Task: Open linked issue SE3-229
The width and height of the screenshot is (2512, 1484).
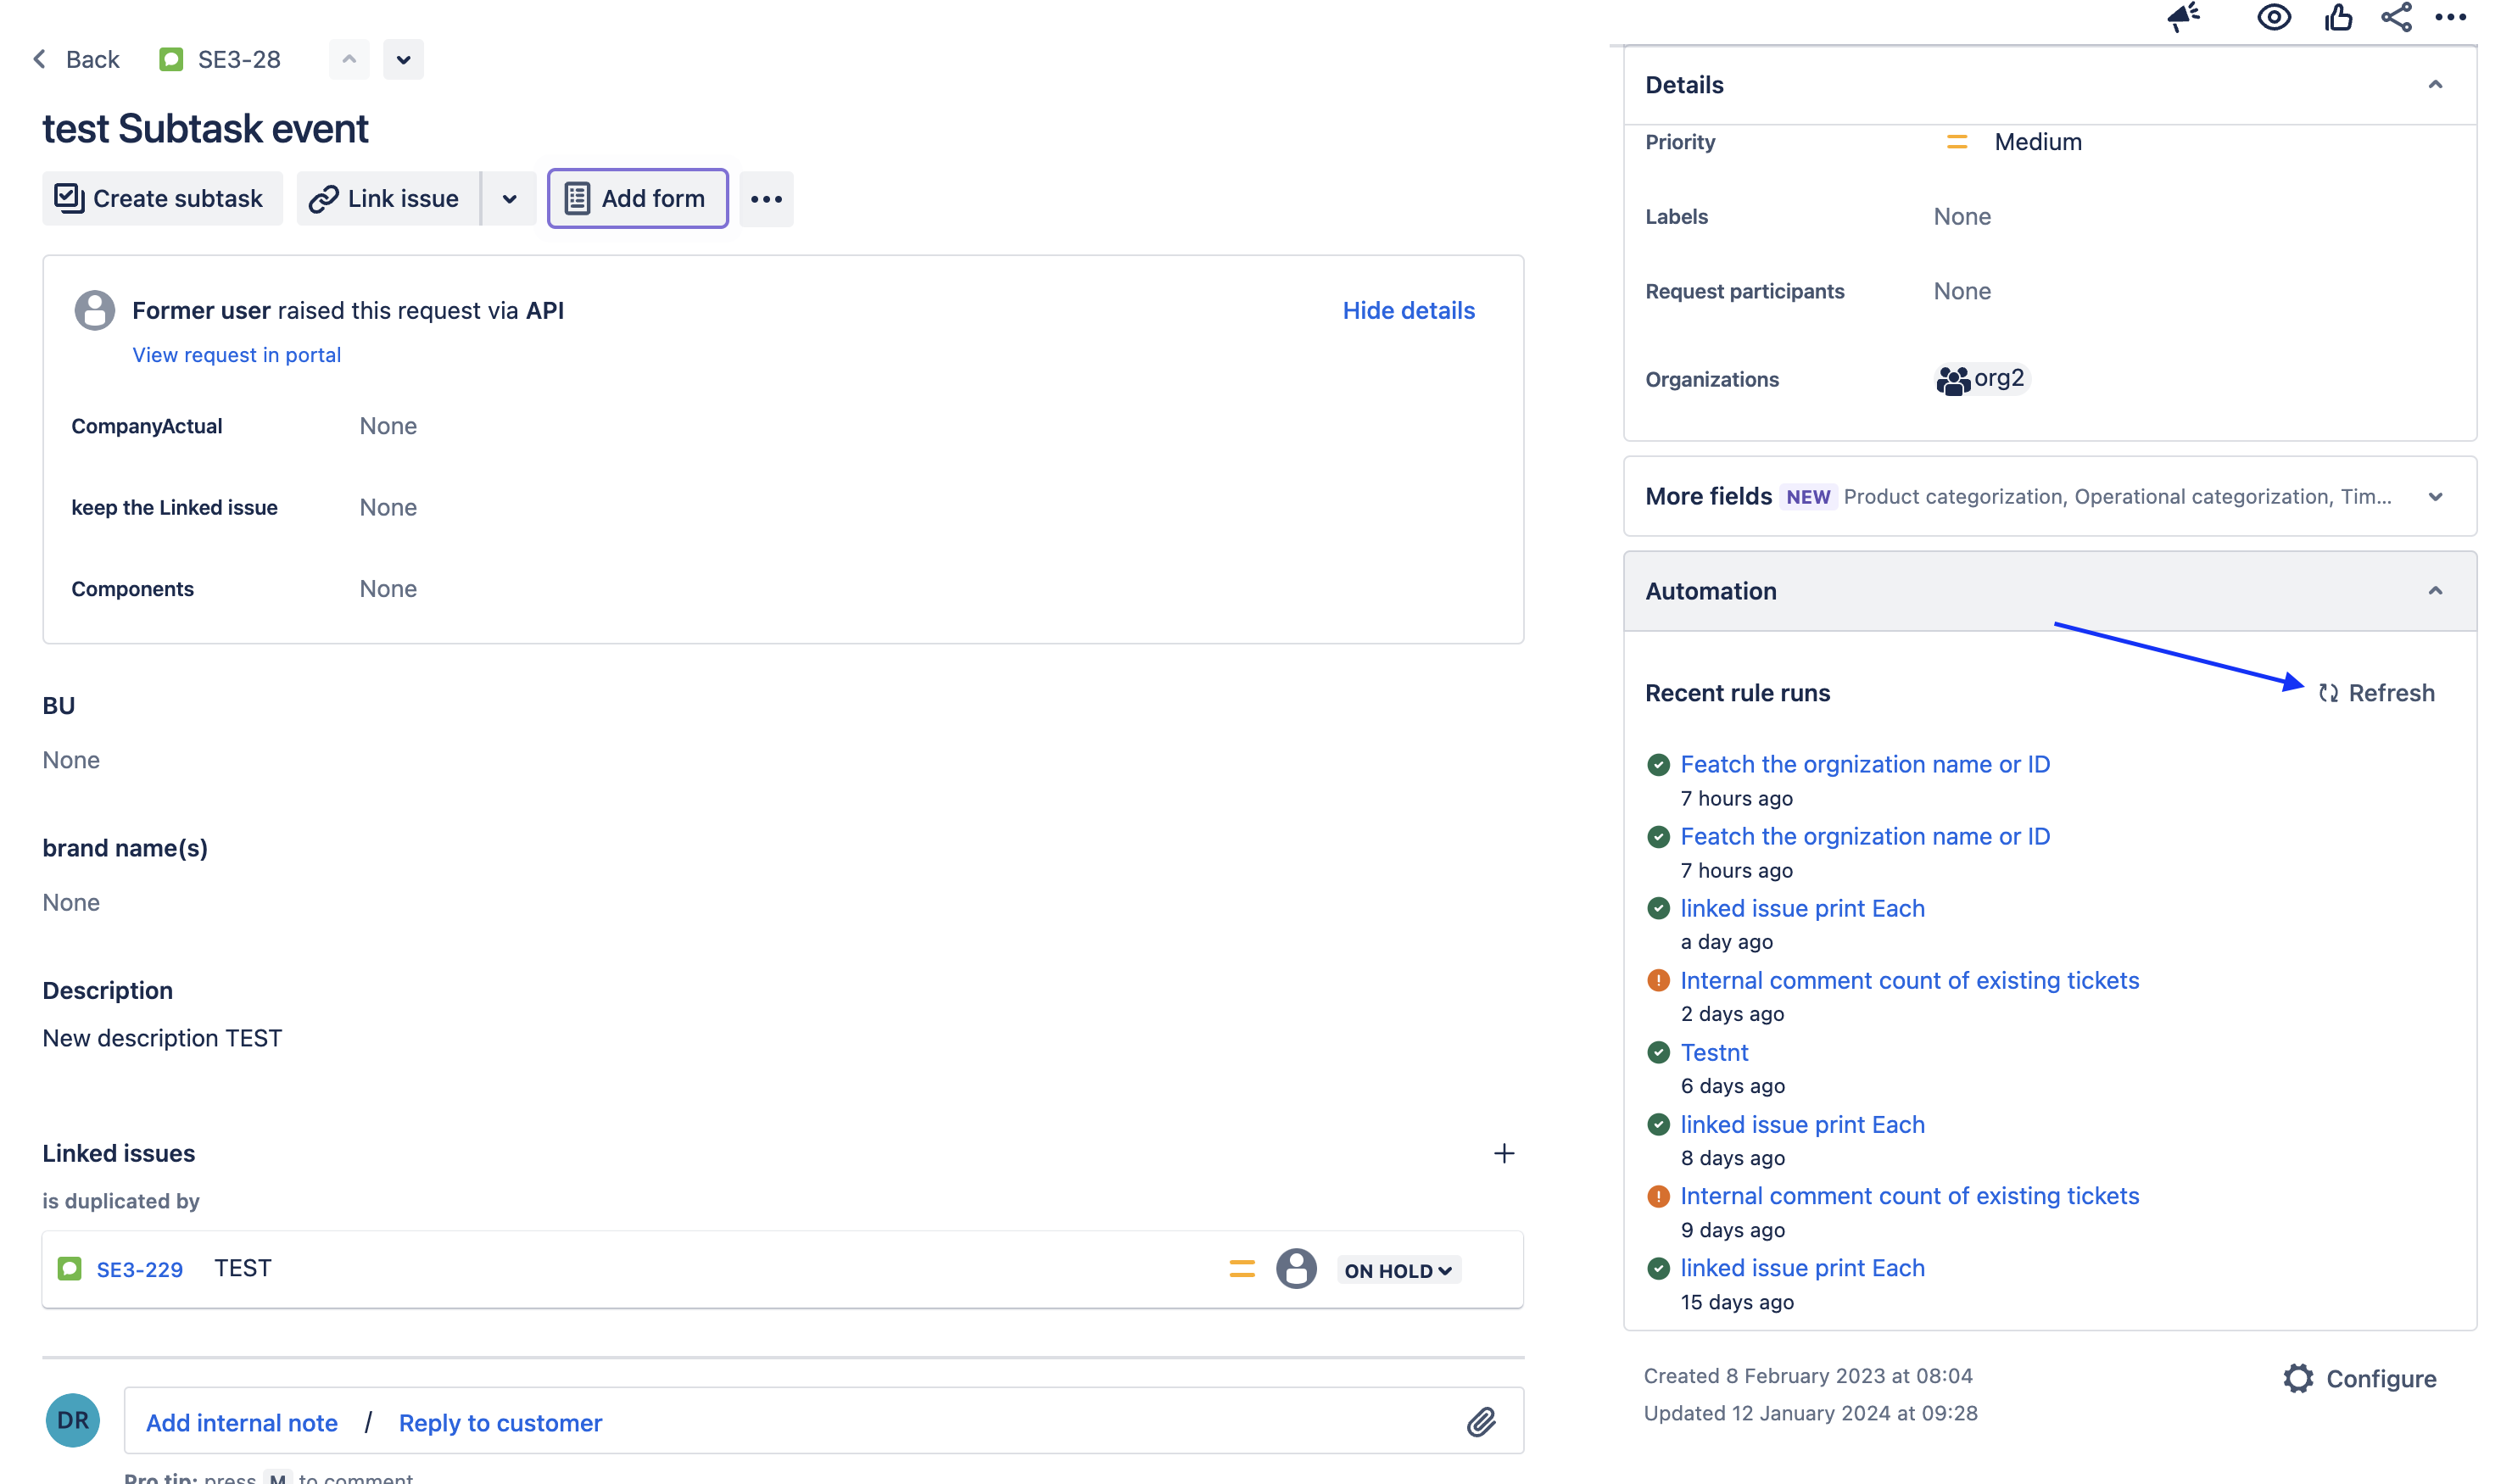Action: pos(139,1269)
